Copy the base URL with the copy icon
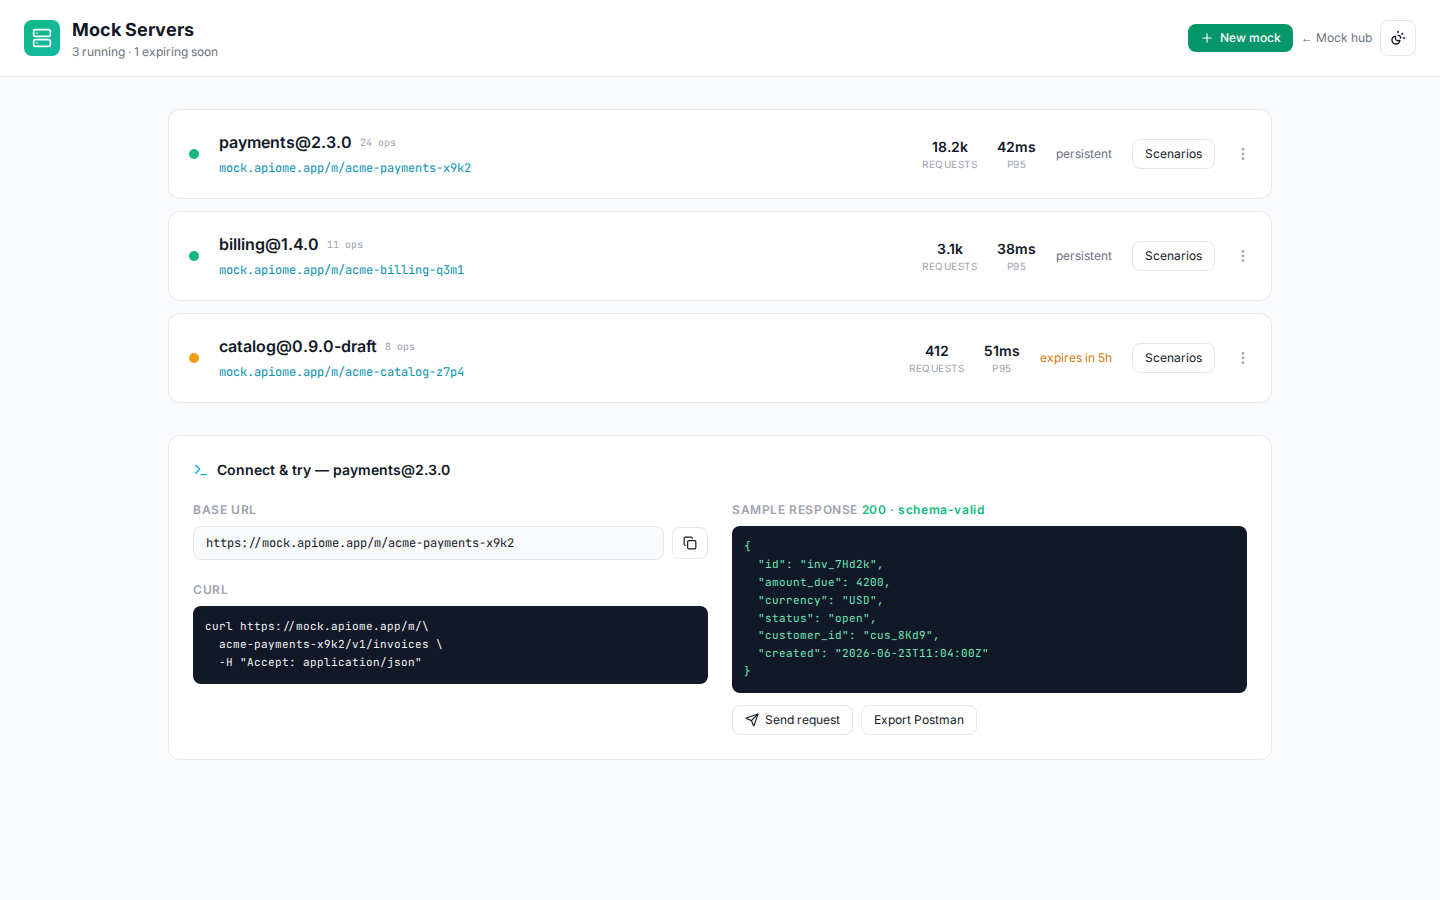Viewport: 1440px width, 900px height. tap(690, 543)
